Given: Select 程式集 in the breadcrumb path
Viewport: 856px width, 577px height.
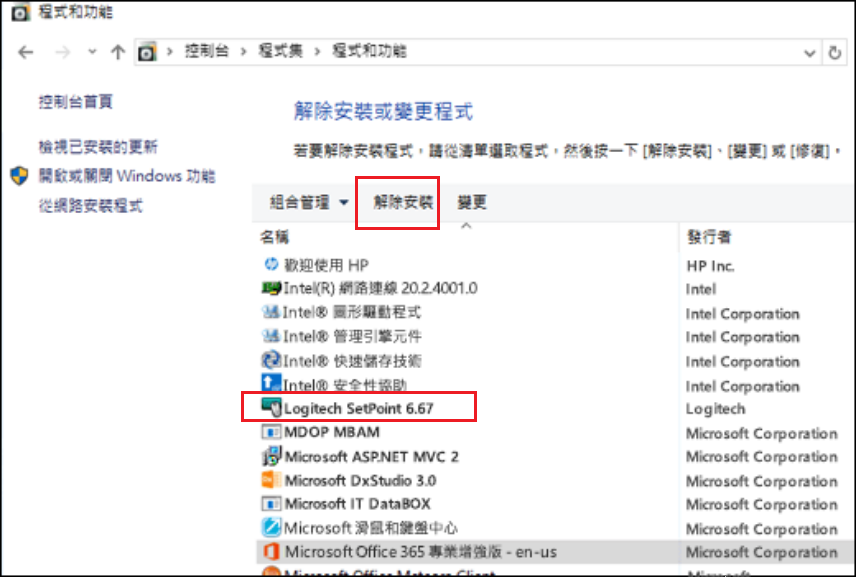Looking at the screenshot, I should point(281,51).
